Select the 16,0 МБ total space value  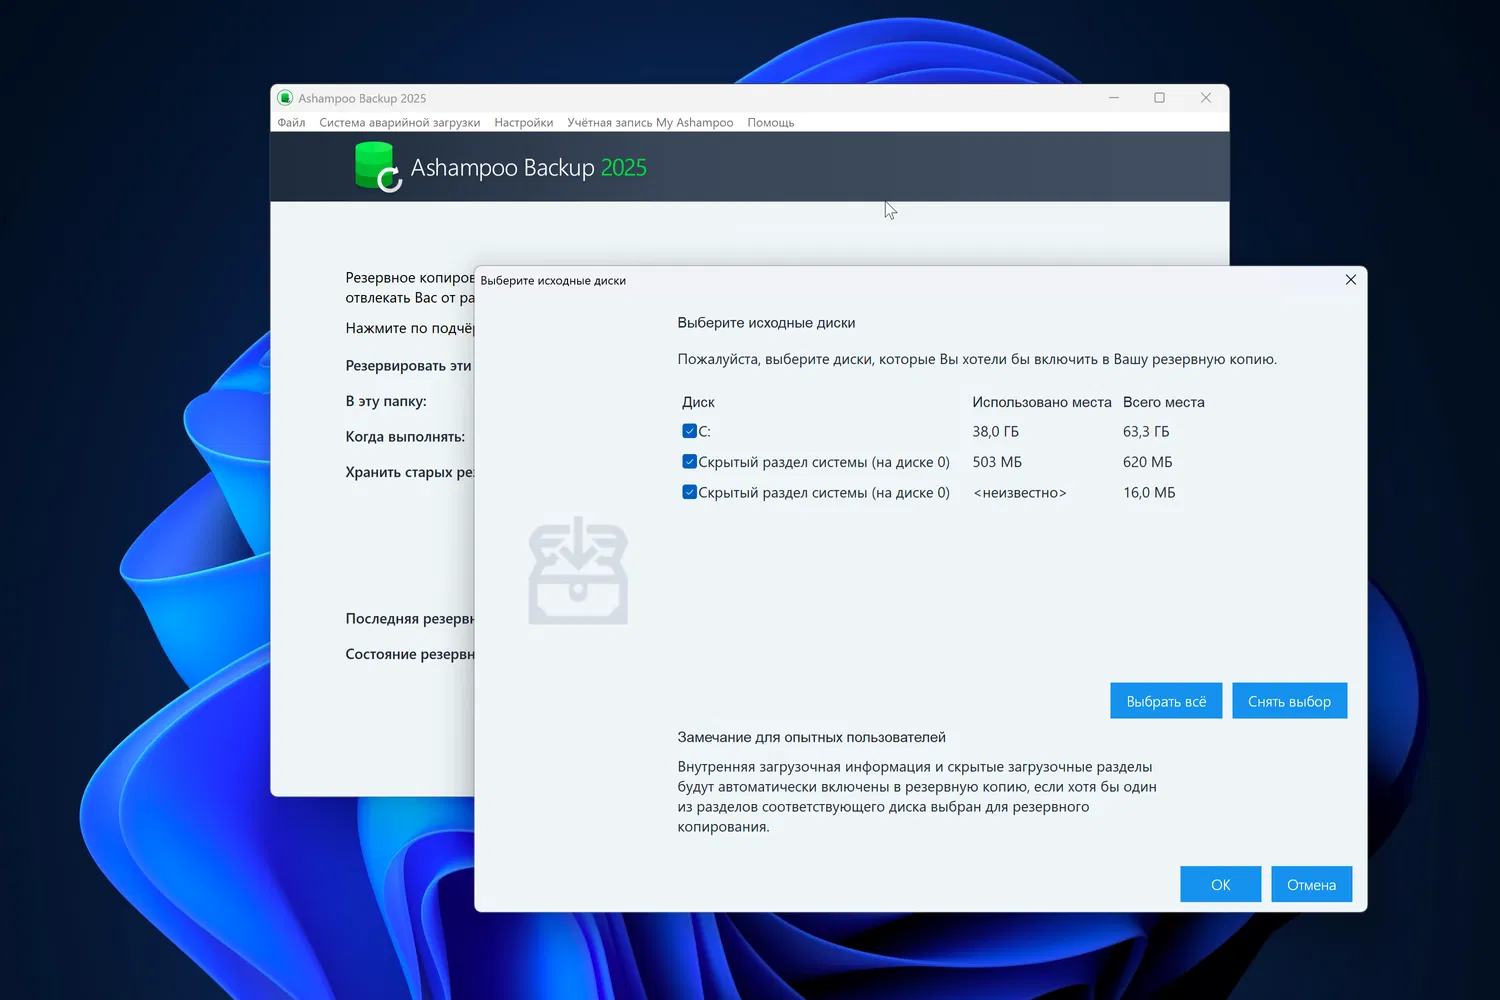point(1149,493)
